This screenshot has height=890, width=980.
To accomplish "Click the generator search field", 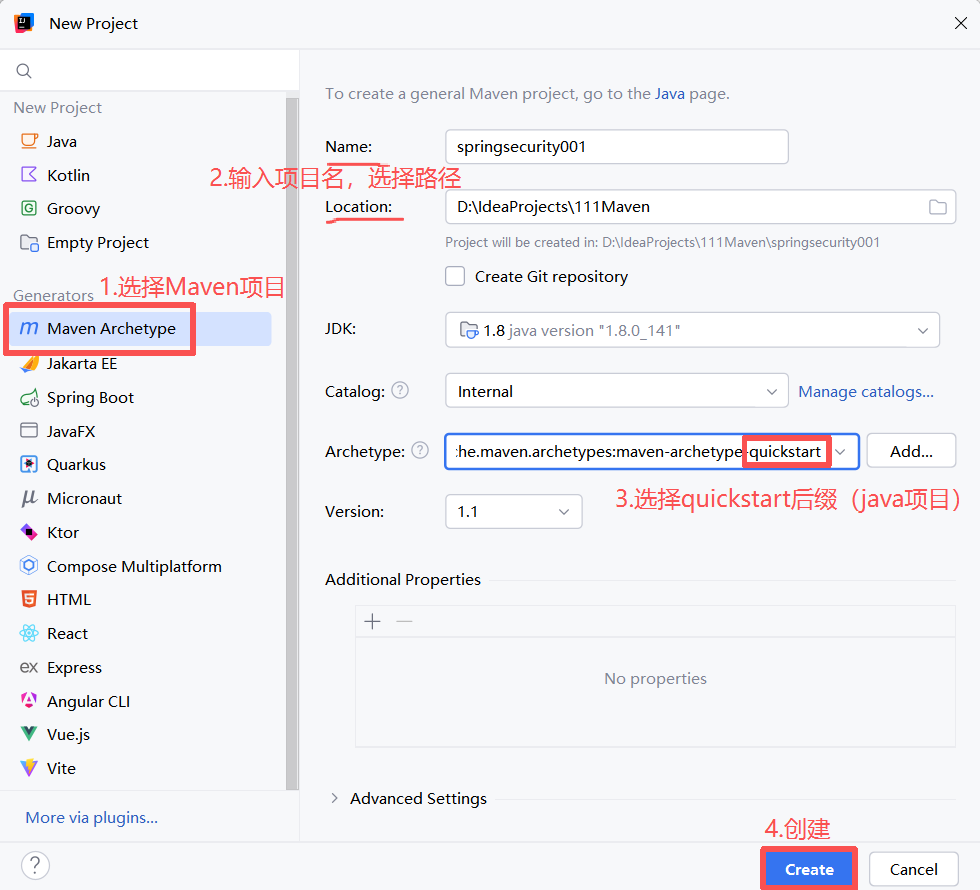I will click(150, 71).
